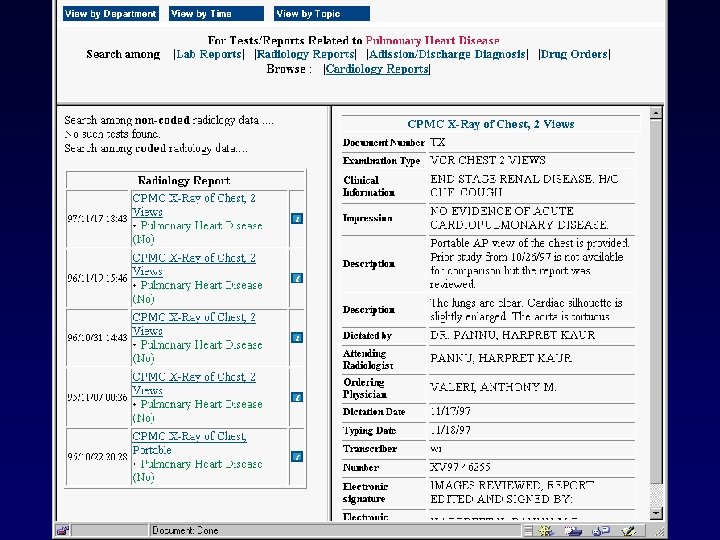Click the Document Number field label
This screenshot has height=540, width=720.
click(383, 143)
